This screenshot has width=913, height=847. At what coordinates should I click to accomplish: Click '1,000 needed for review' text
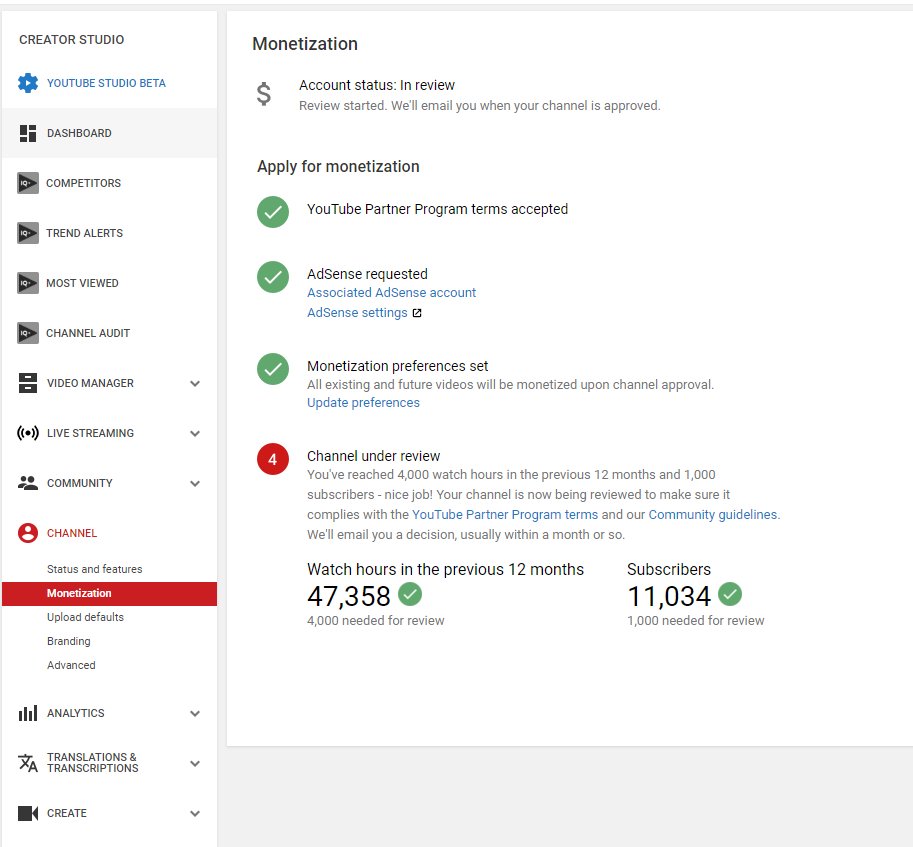[695, 621]
